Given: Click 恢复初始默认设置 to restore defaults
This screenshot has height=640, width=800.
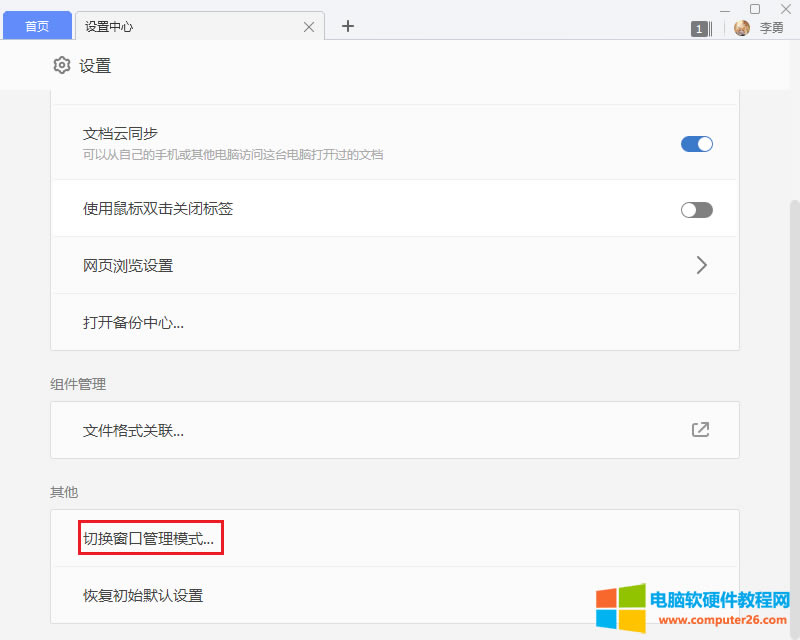Looking at the screenshot, I should [142, 594].
